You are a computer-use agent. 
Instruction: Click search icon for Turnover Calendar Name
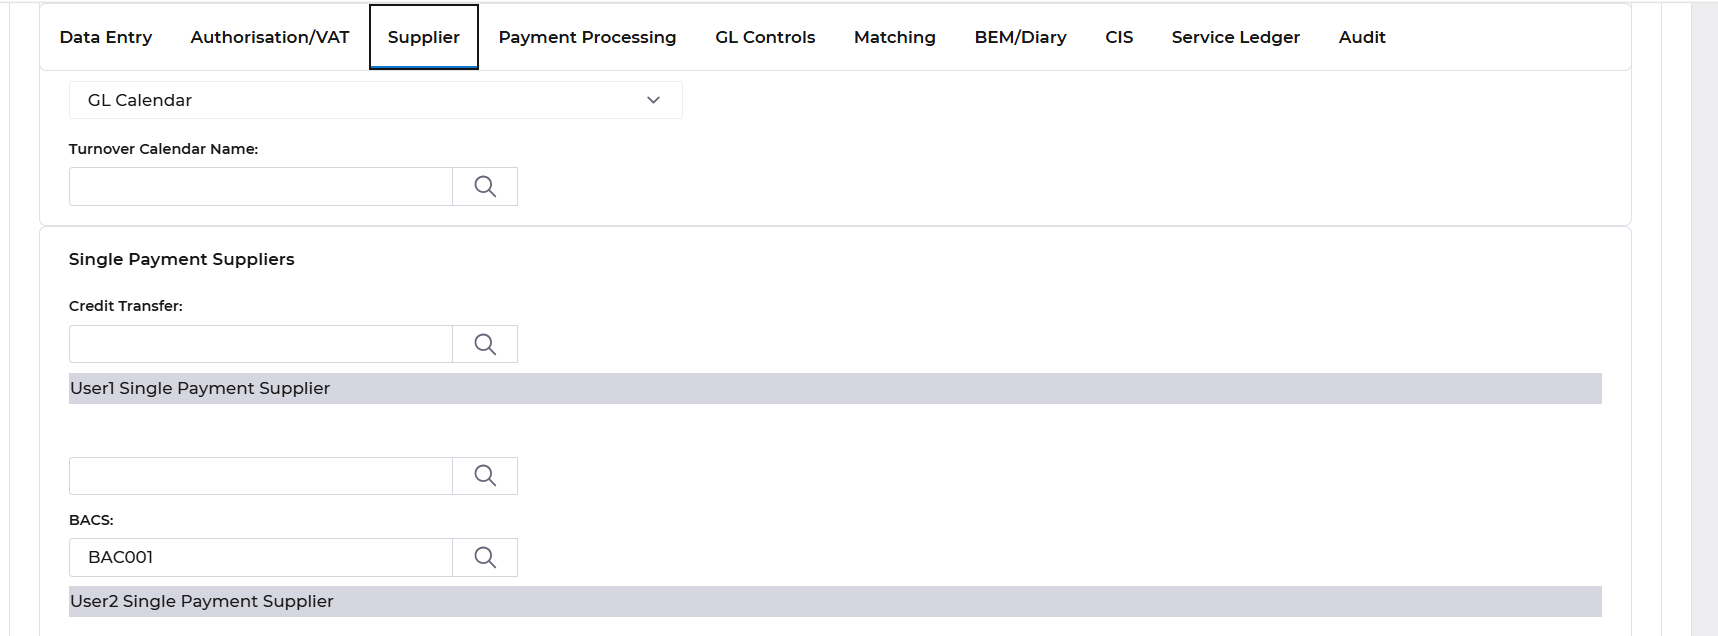[x=485, y=187]
